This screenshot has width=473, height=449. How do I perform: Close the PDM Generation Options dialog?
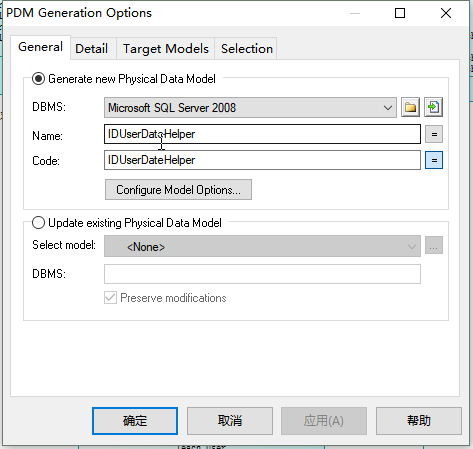(x=446, y=13)
